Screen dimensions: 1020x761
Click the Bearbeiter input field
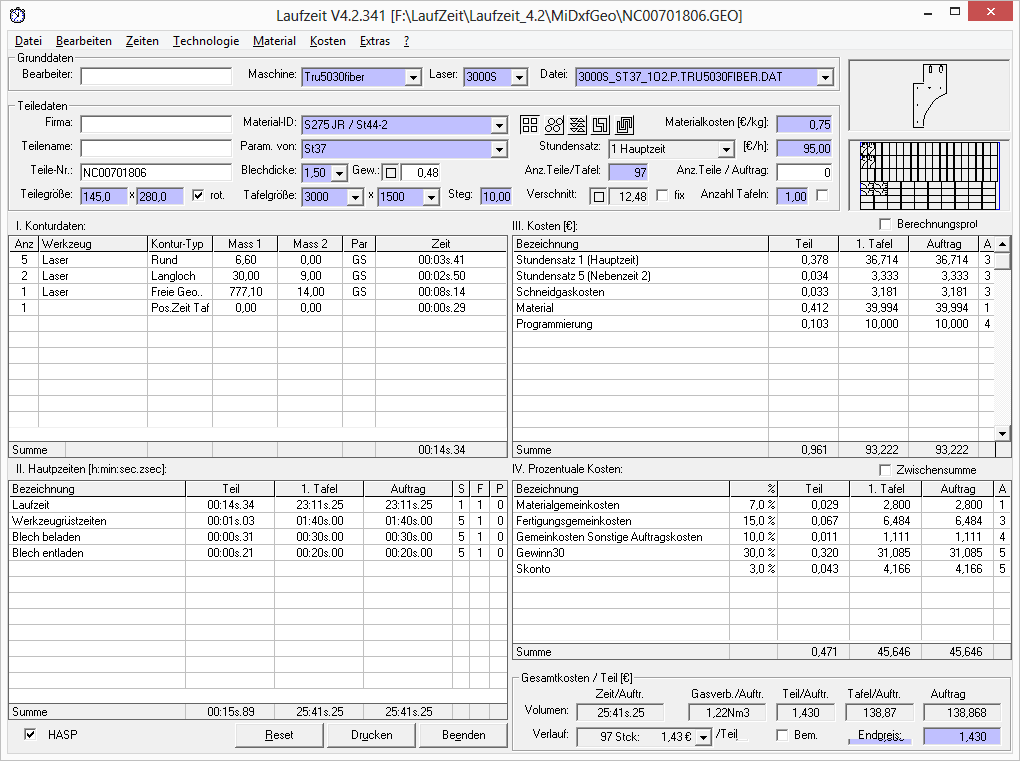tap(156, 76)
